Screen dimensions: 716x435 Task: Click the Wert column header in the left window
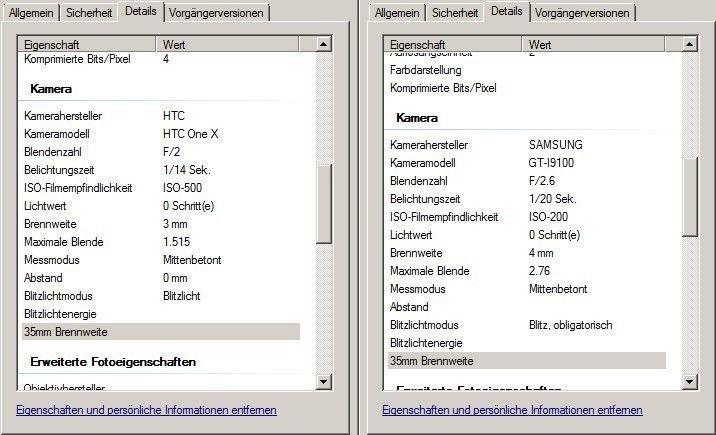pyautogui.click(x=227, y=44)
